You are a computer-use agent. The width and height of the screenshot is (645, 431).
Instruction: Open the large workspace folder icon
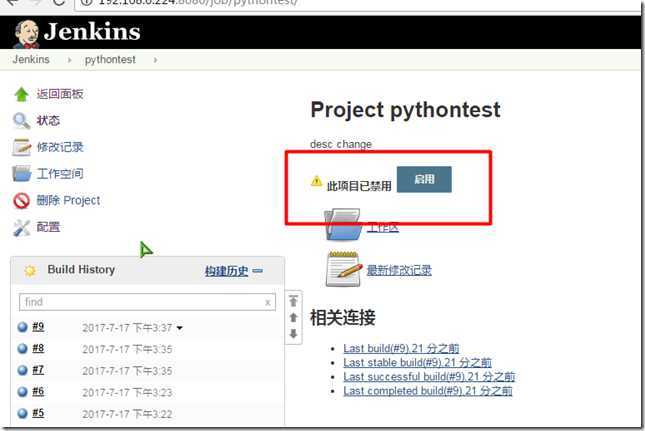(343, 225)
